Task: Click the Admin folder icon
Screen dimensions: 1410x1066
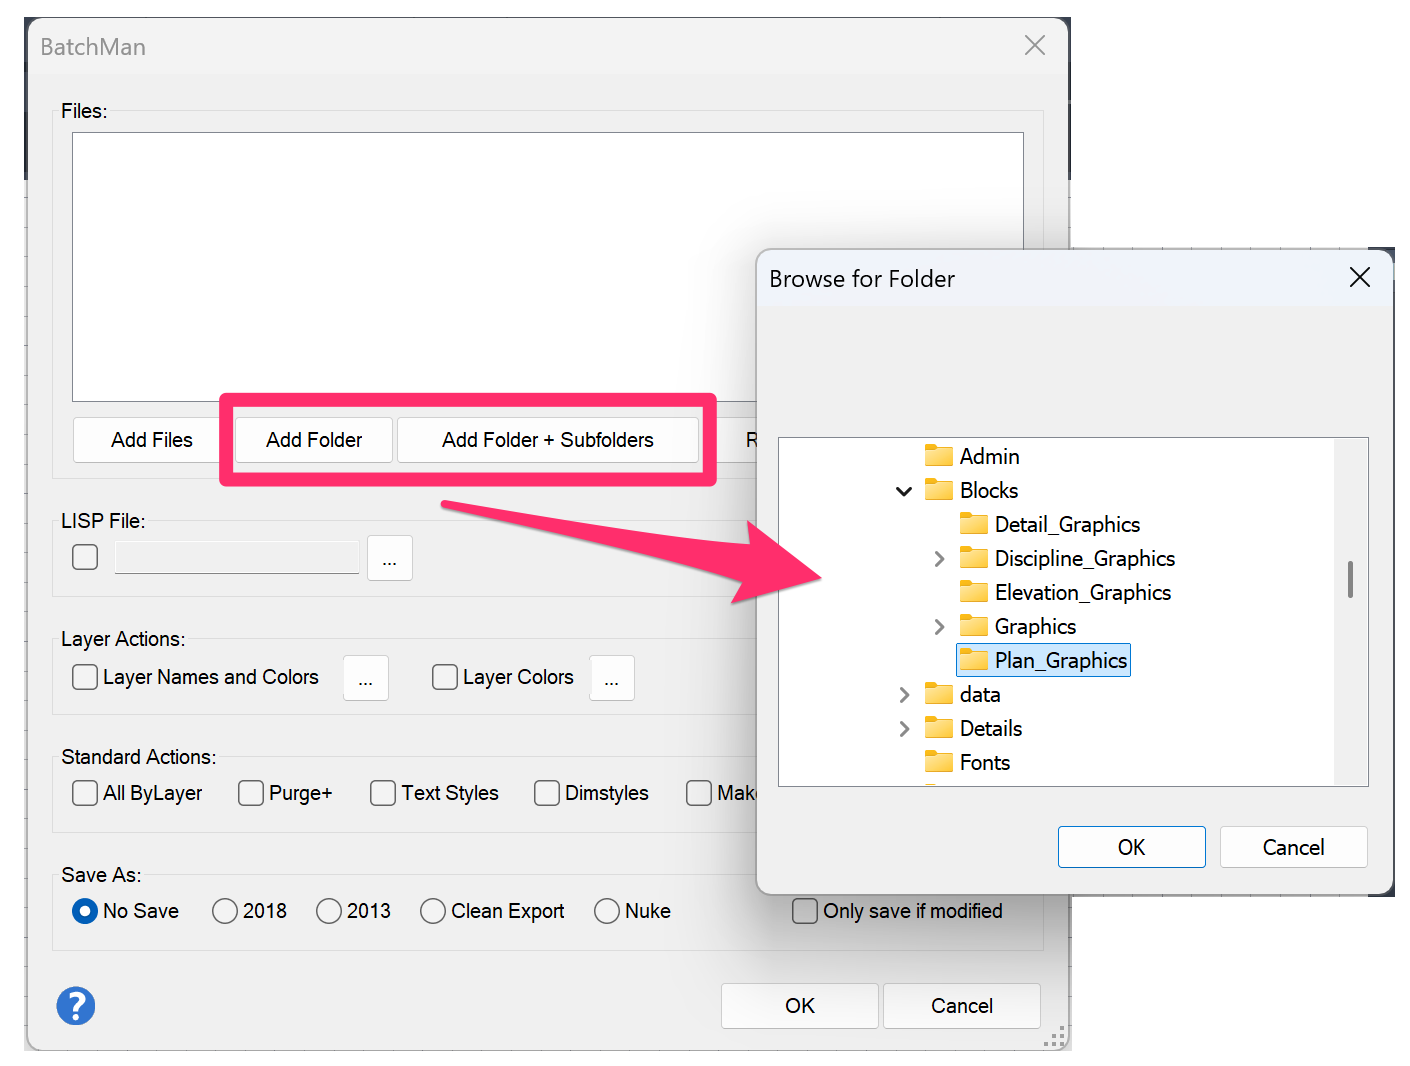Action: click(939, 456)
